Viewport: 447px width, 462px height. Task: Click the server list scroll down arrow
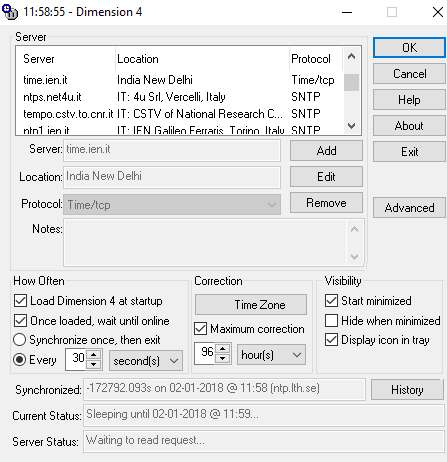[x=351, y=126]
